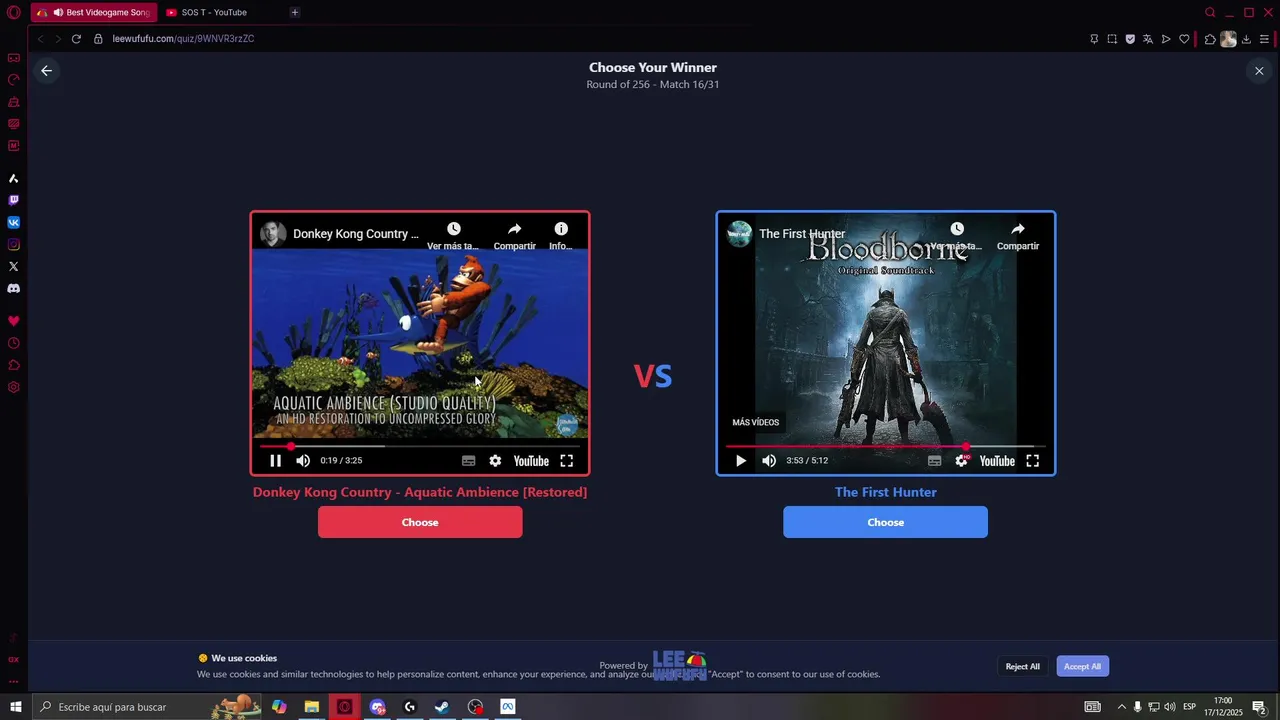Image resolution: width=1280 pixels, height=720 pixels.
Task: Take a snapshot with the capture icon
Action: tap(1112, 39)
